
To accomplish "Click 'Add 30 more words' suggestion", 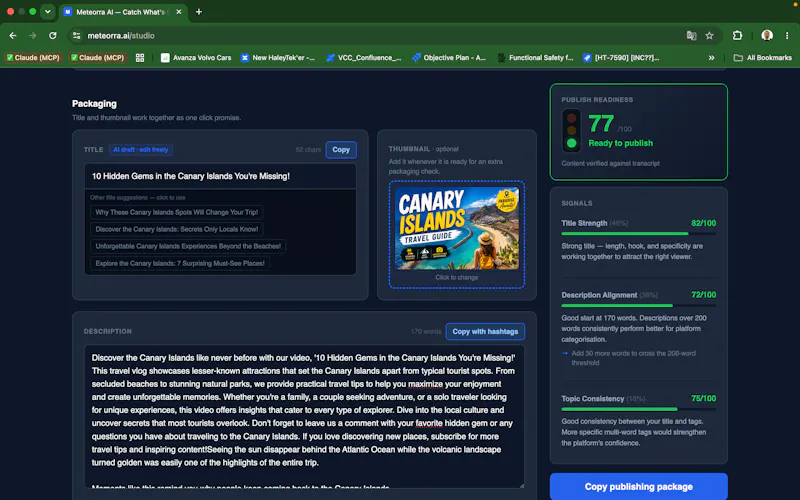I will tap(633, 358).
